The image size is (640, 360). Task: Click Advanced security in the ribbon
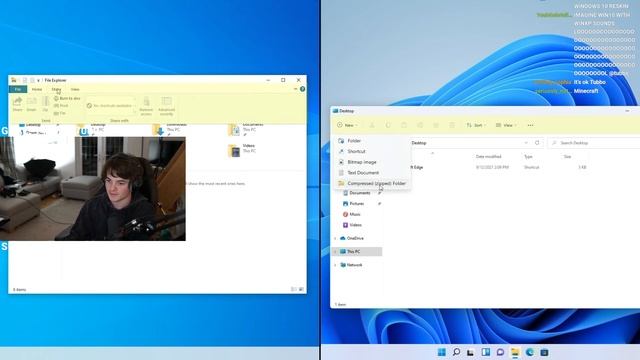(x=167, y=106)
